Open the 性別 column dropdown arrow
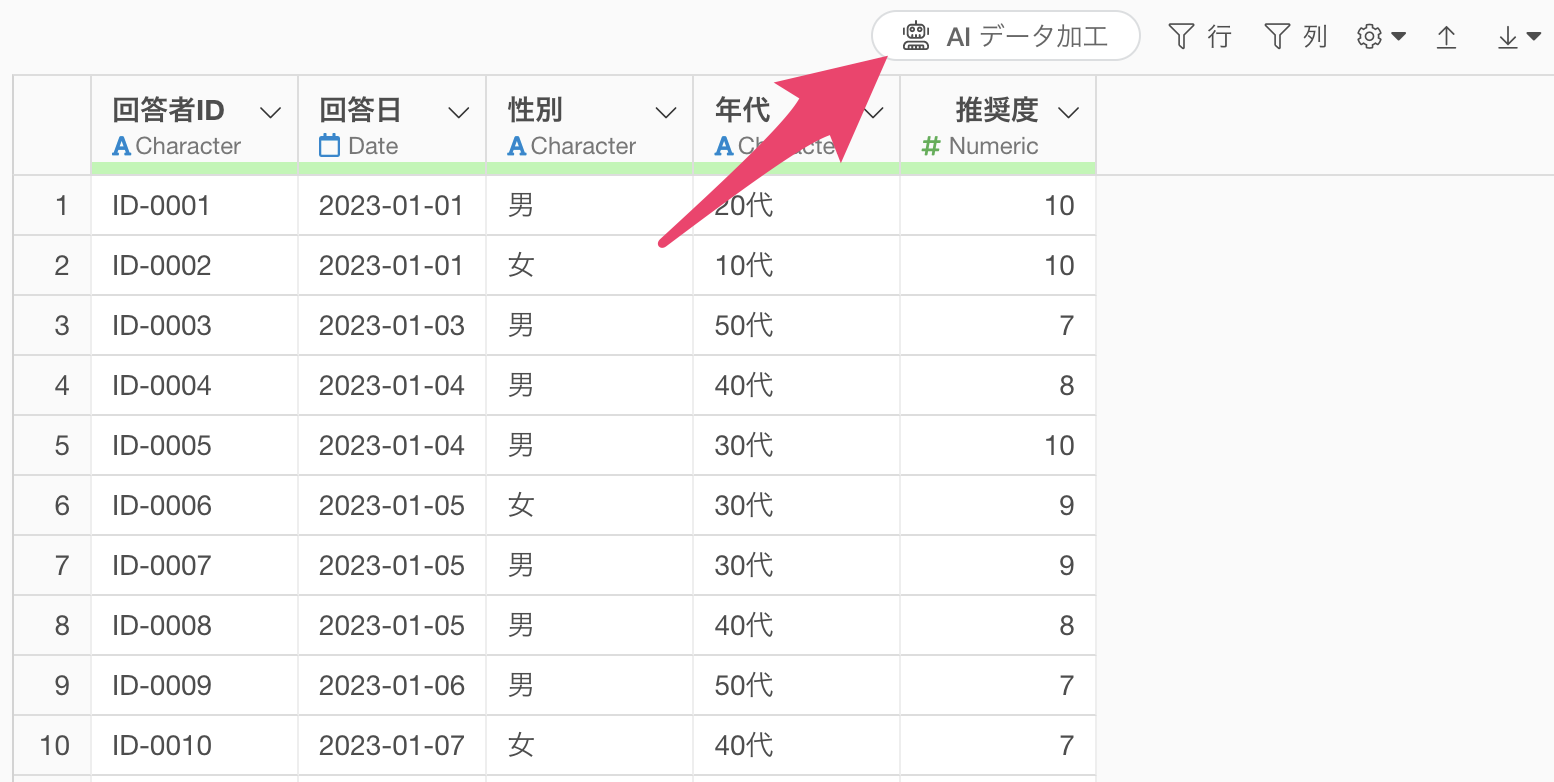 pos(665,112)
